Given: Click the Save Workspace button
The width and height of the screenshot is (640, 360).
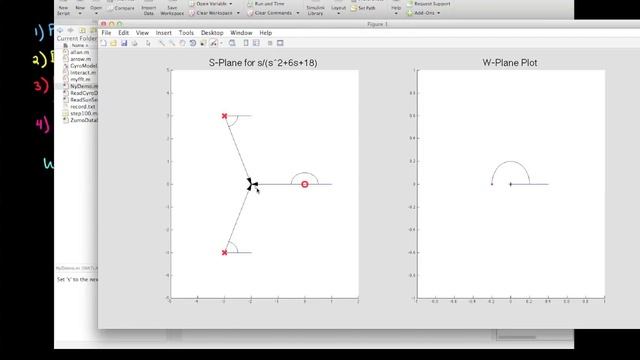Looking at the screenshot, I should 172,10.
